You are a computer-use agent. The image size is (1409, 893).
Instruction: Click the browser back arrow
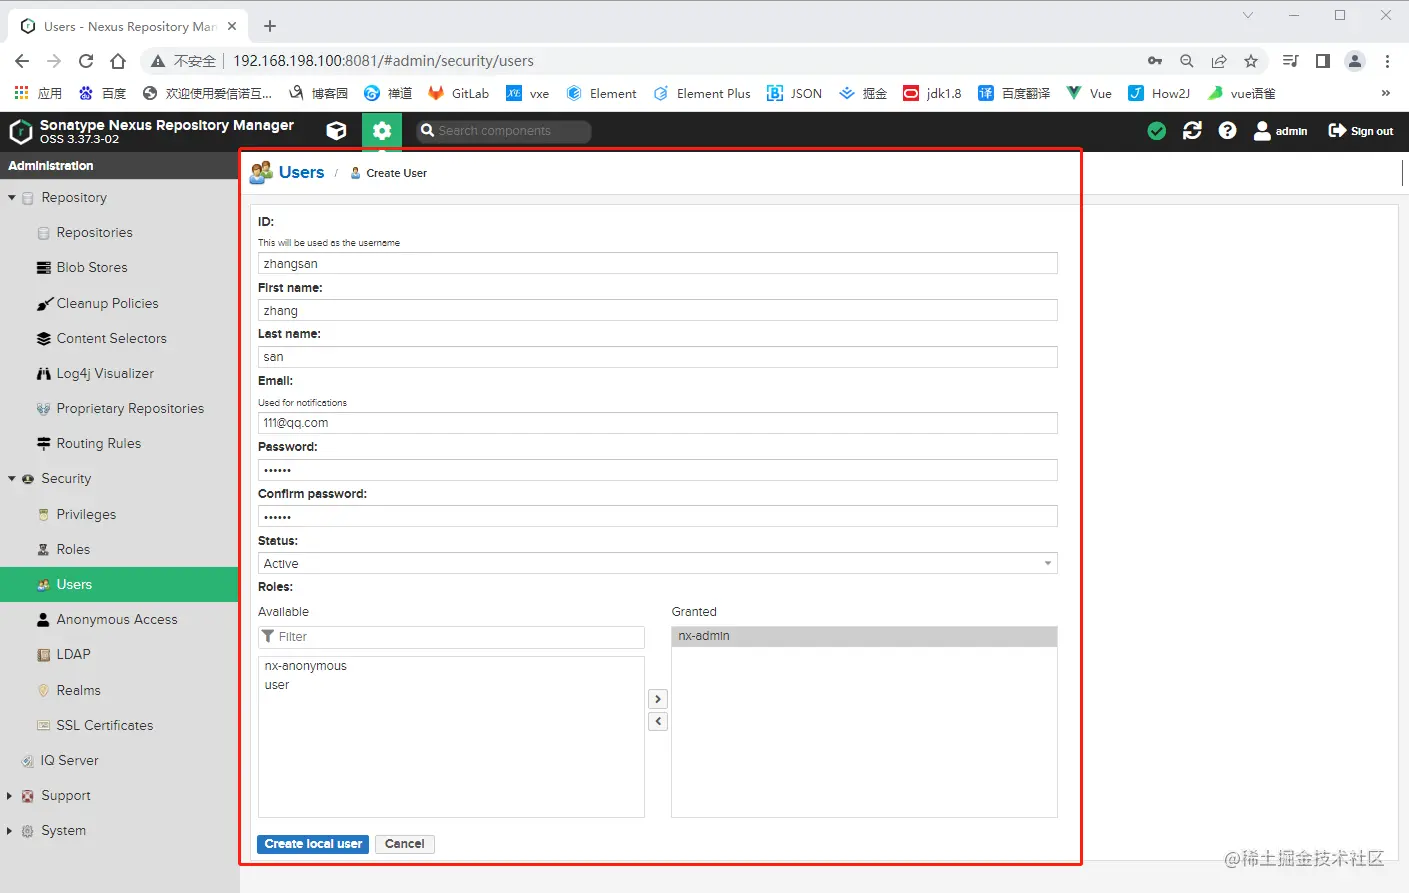tap(22, 61)
